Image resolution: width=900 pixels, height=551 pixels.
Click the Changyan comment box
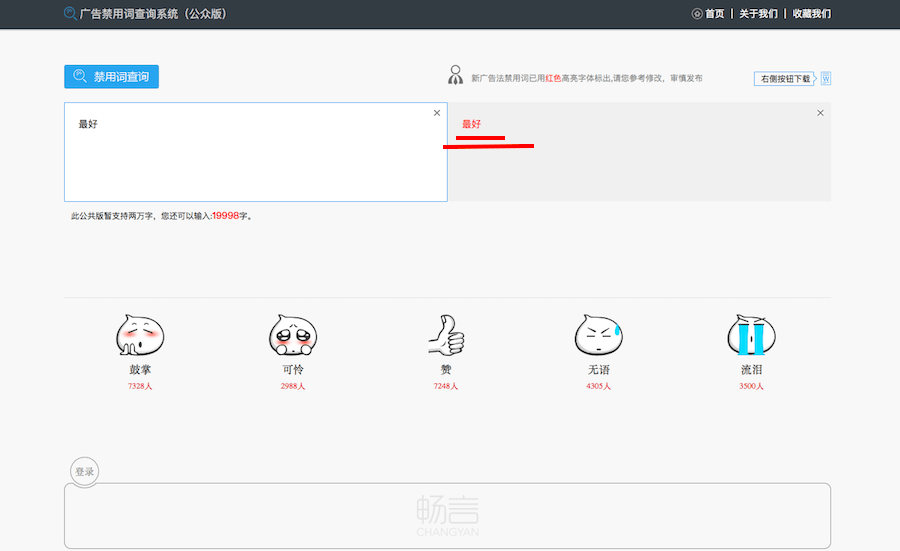(447, 515)
